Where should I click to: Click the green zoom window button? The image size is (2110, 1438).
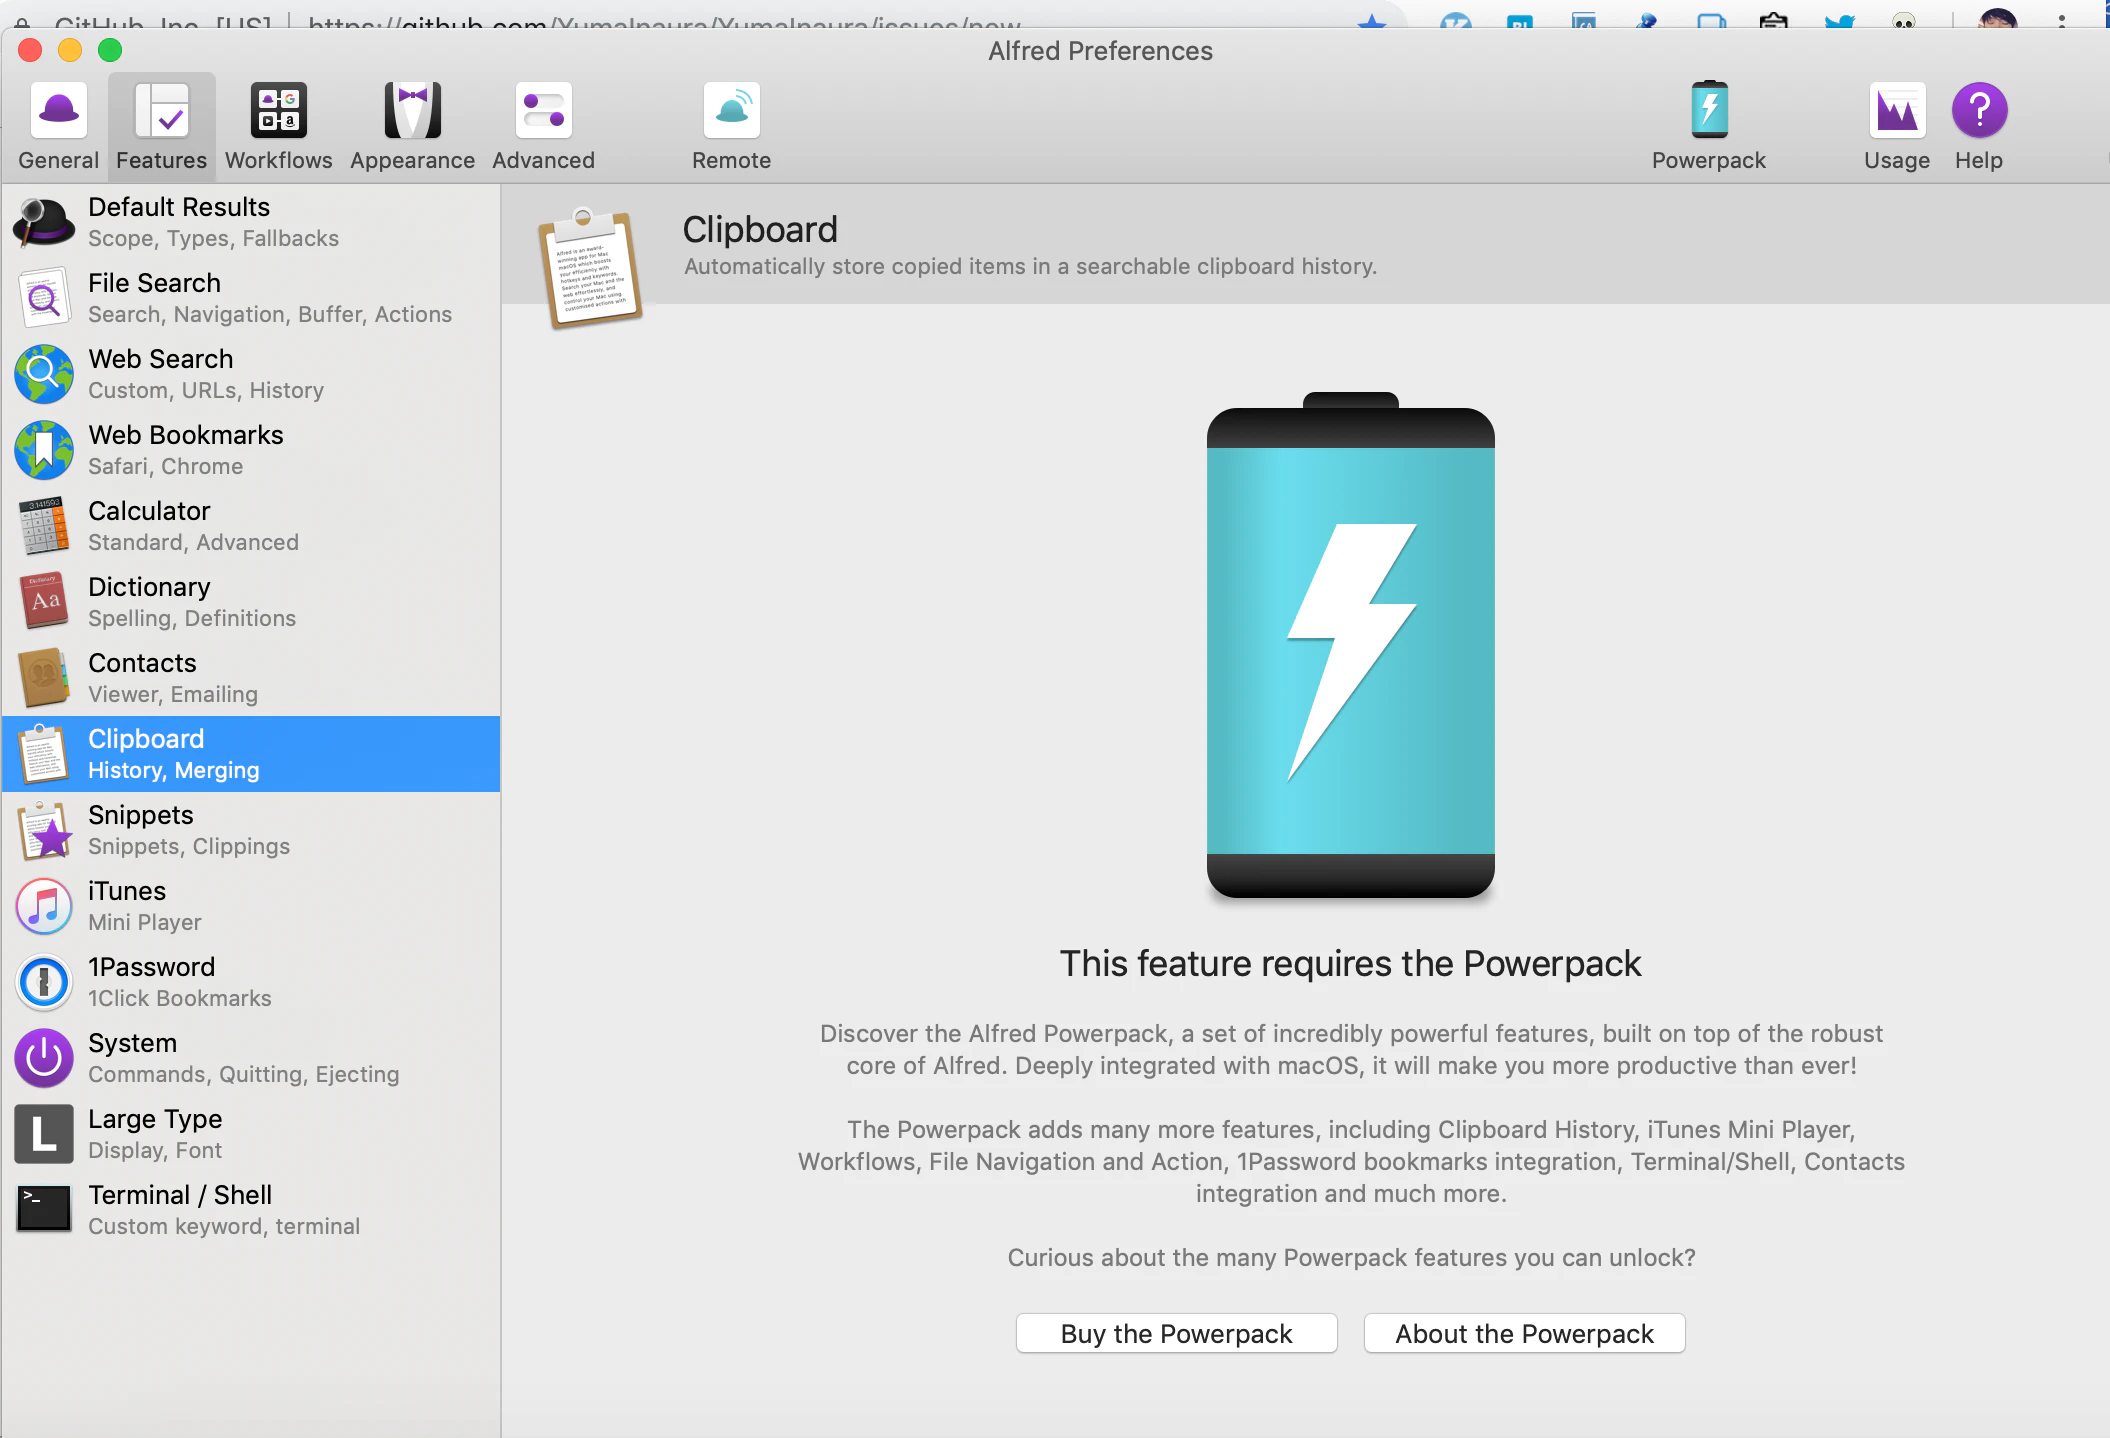(110, 50)
